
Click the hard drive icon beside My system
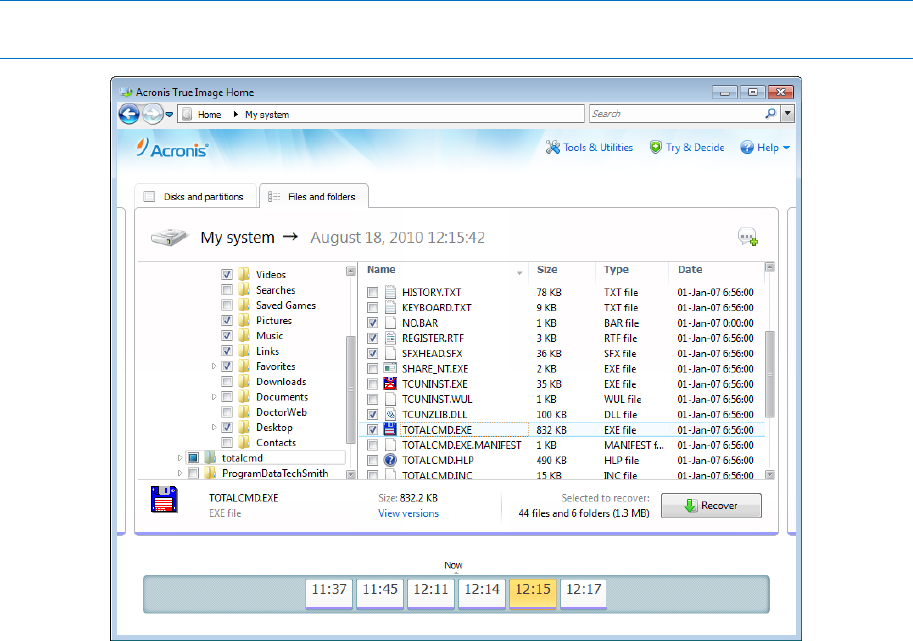[169, 237]
